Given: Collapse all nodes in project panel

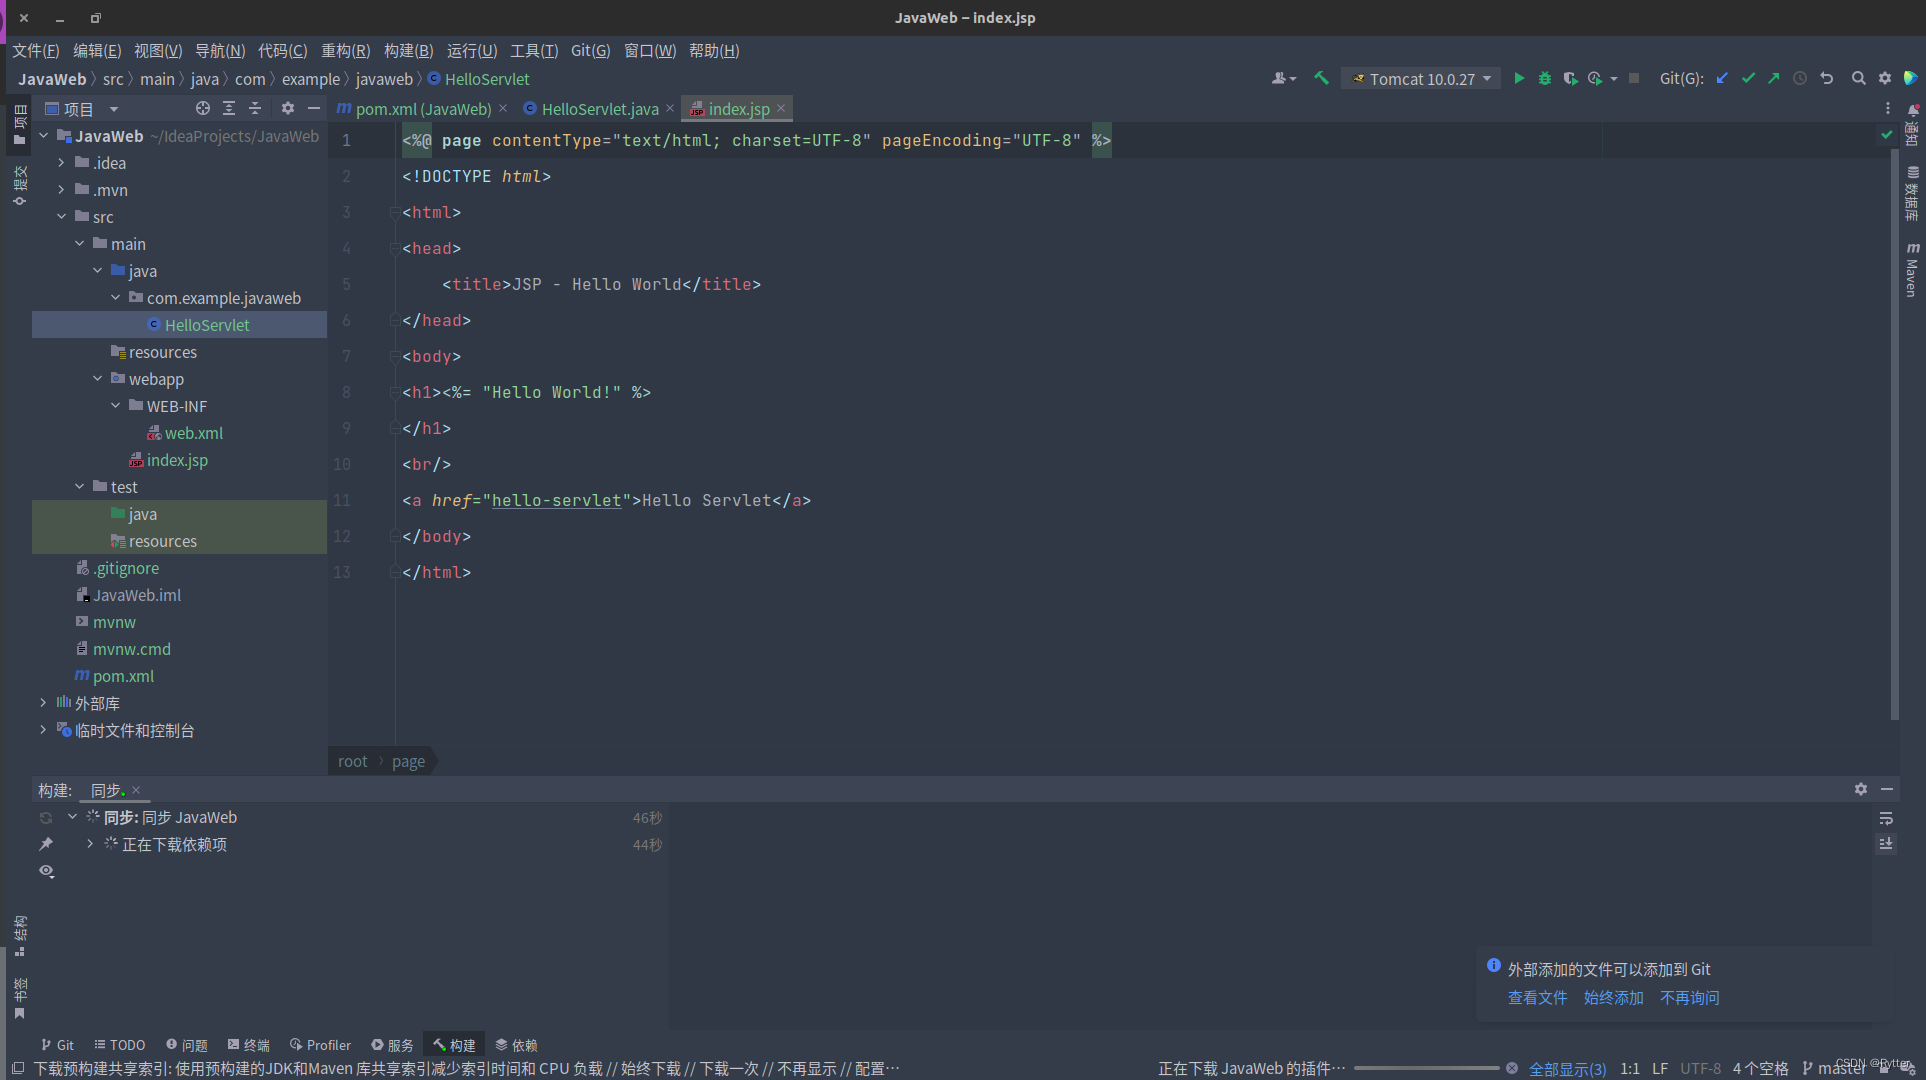Looking at the screenshot, I should (255, 108).
